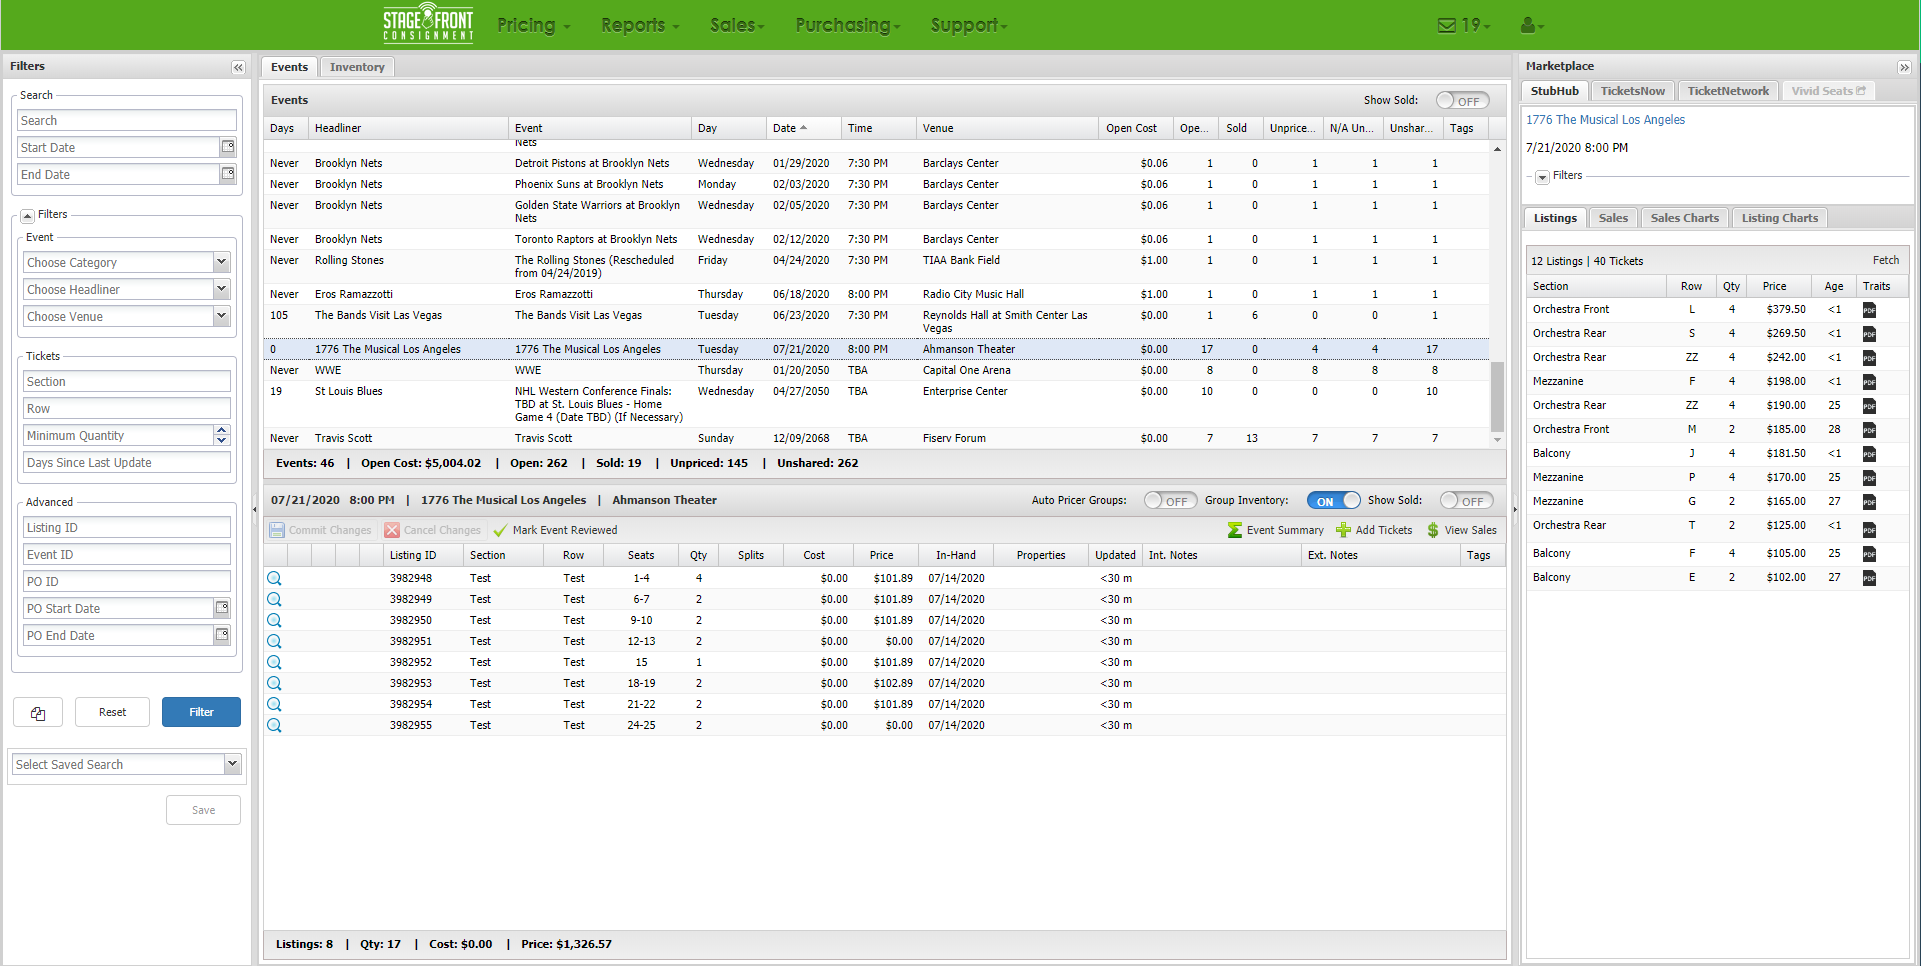1921x966 pixels.
Task: Open the PO End Date calendar picker
Action: pos(222,635)
